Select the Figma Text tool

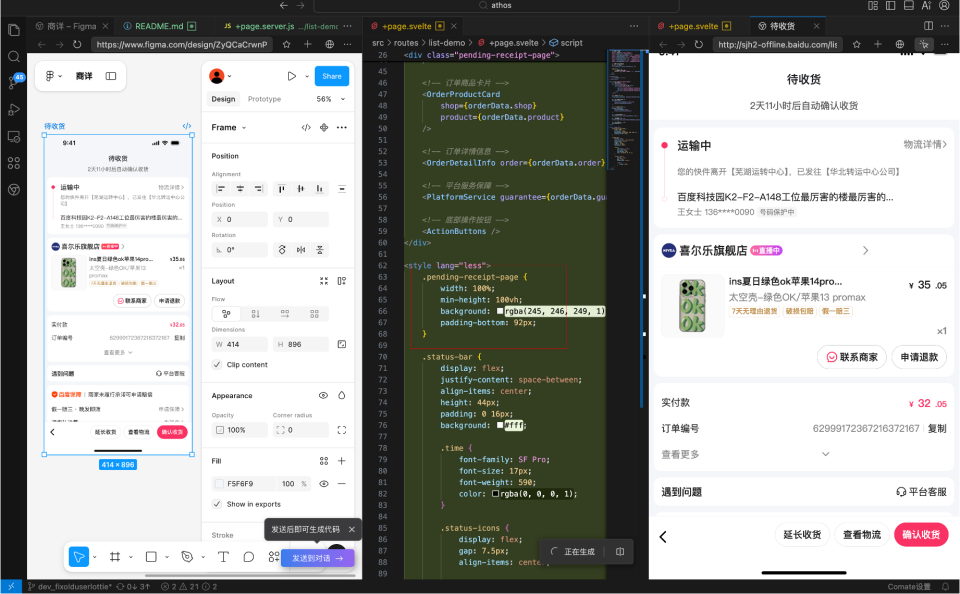point(223,557)
